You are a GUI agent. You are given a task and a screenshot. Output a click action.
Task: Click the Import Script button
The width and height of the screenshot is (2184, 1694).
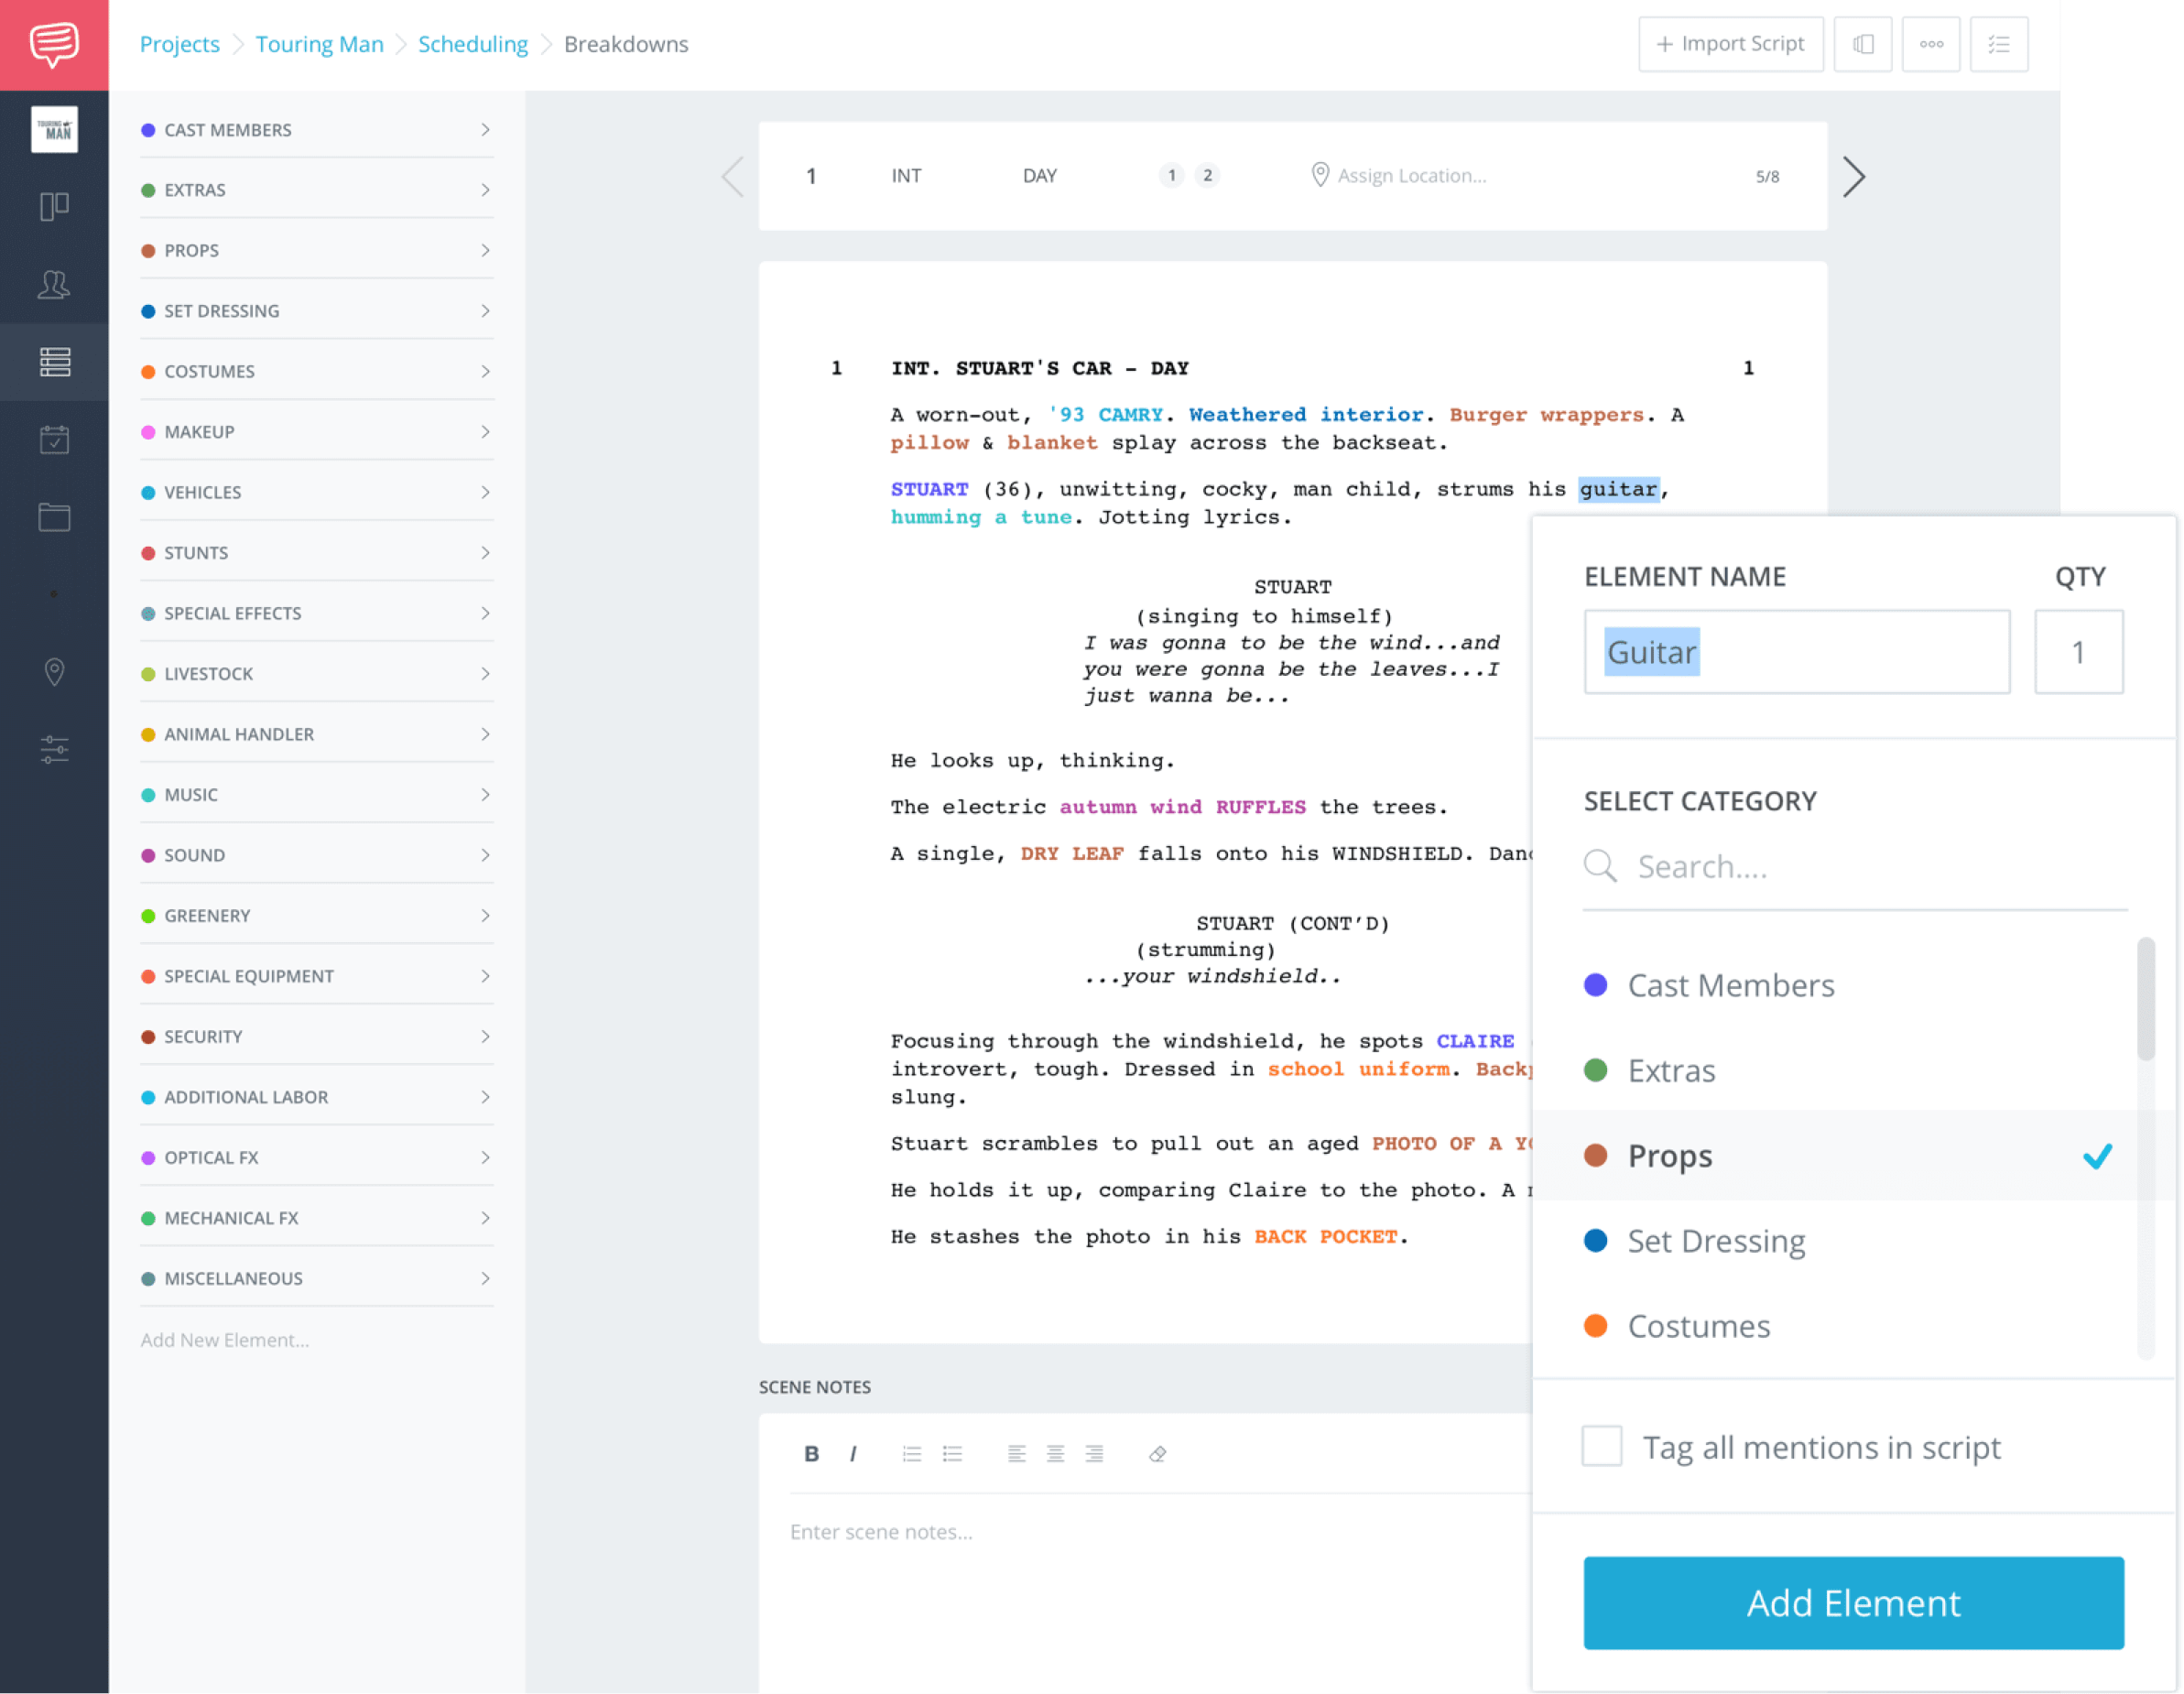pos(1730,44)
